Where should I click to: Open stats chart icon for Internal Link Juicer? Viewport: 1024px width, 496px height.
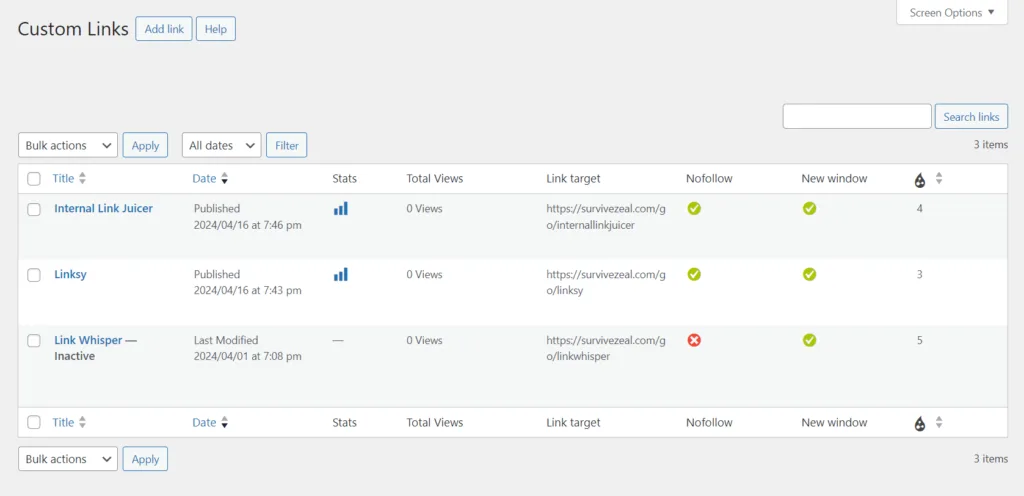(x=341, y=209)
